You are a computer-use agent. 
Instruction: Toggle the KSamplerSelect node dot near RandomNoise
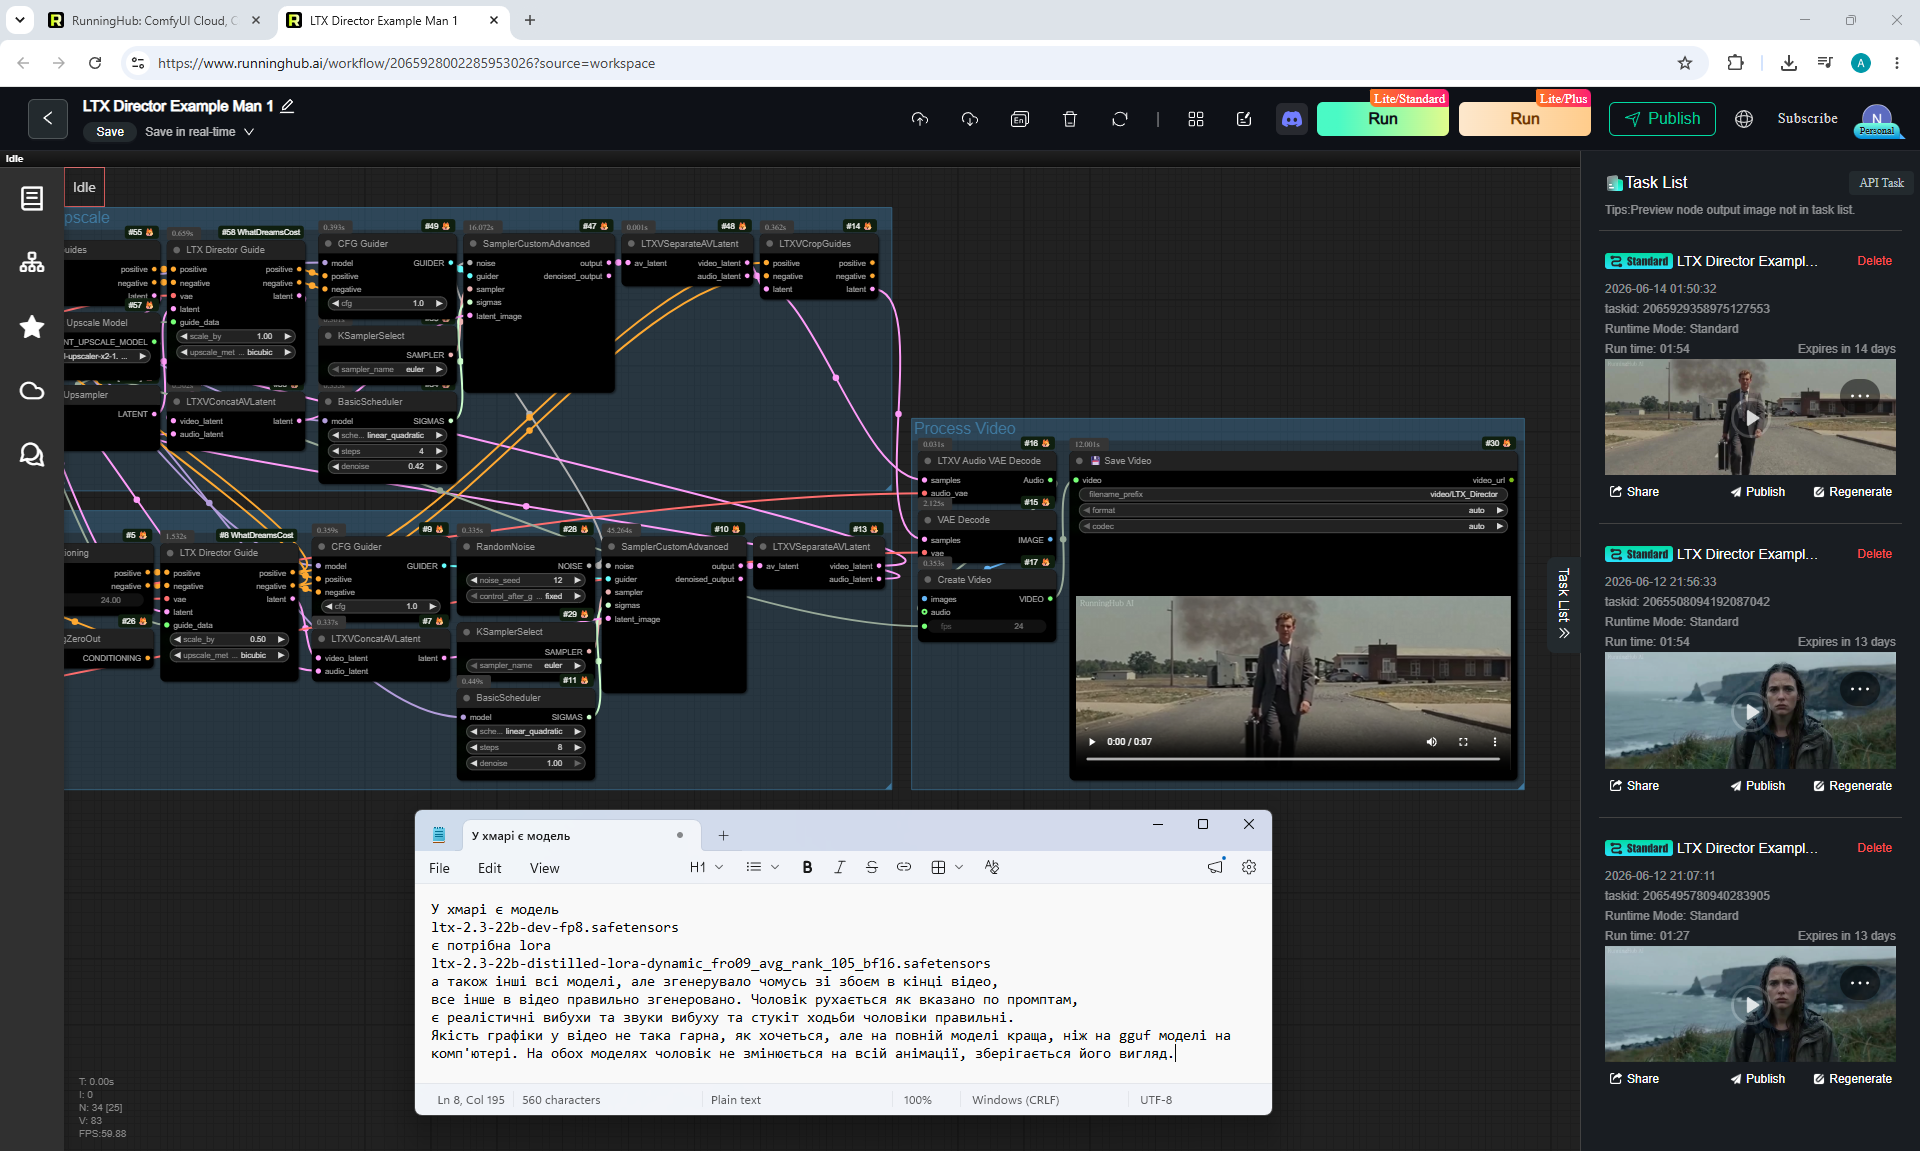(466, 632)
